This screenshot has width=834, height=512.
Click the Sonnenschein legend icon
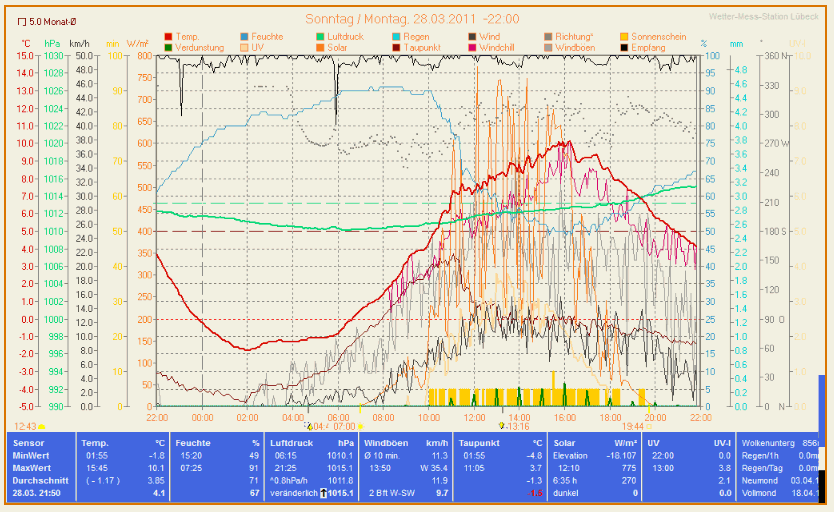624,37
